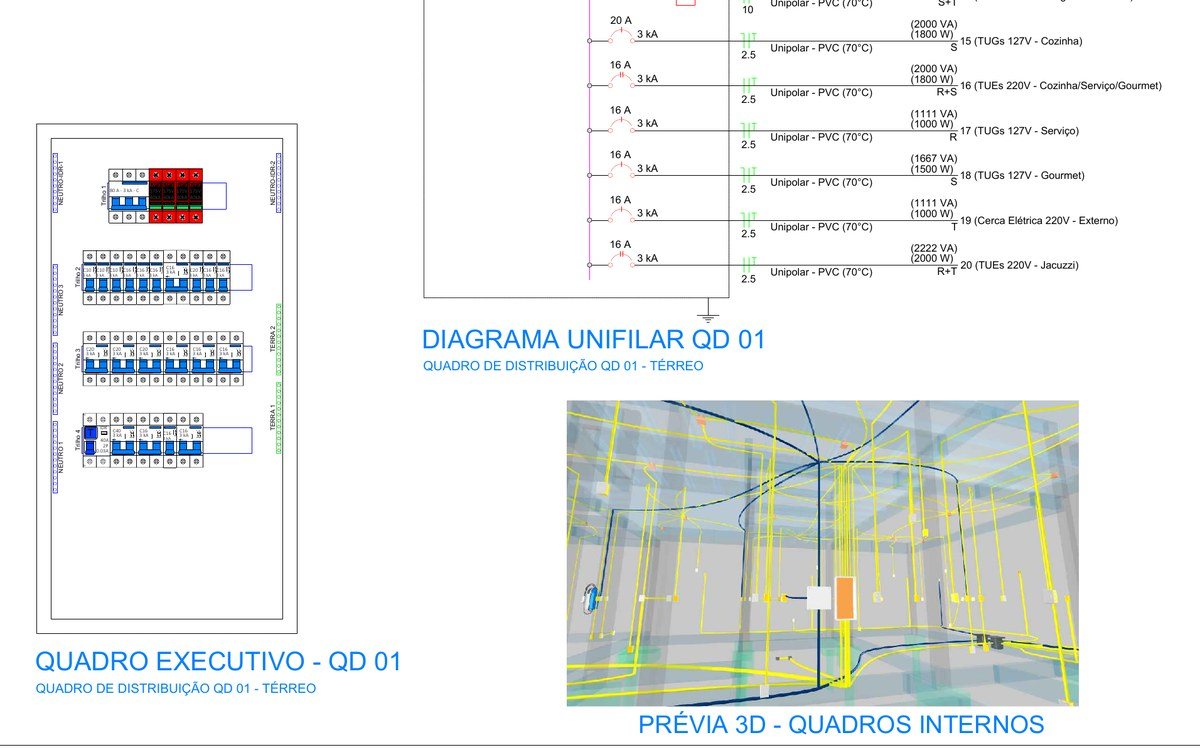Click the main 3-pole breaker on Trilho 1

(x=128, y=196)
